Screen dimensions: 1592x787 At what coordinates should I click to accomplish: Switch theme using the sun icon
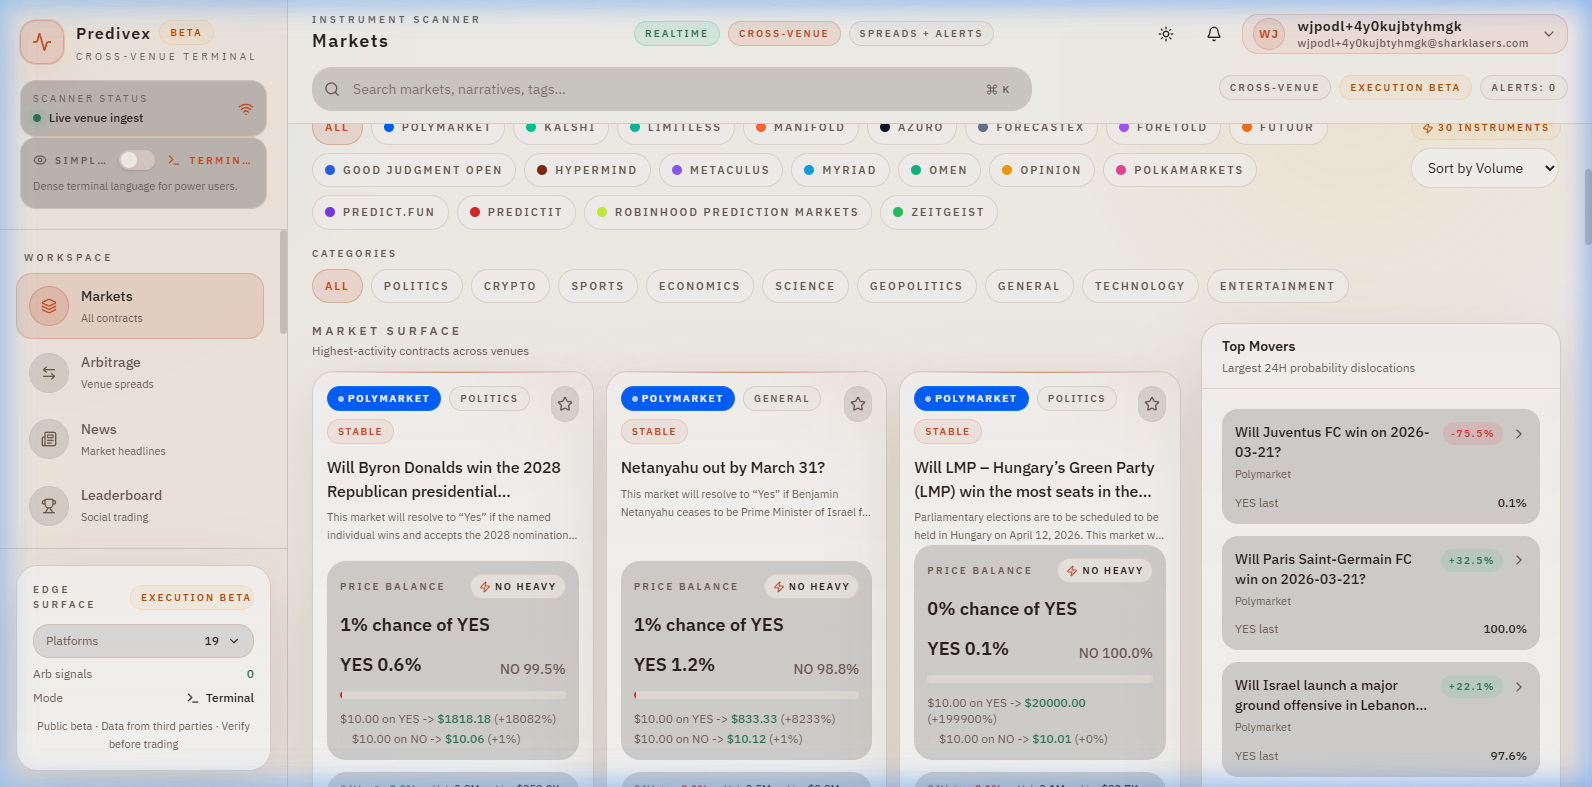pyautogui.click(x=1166, y=34)
